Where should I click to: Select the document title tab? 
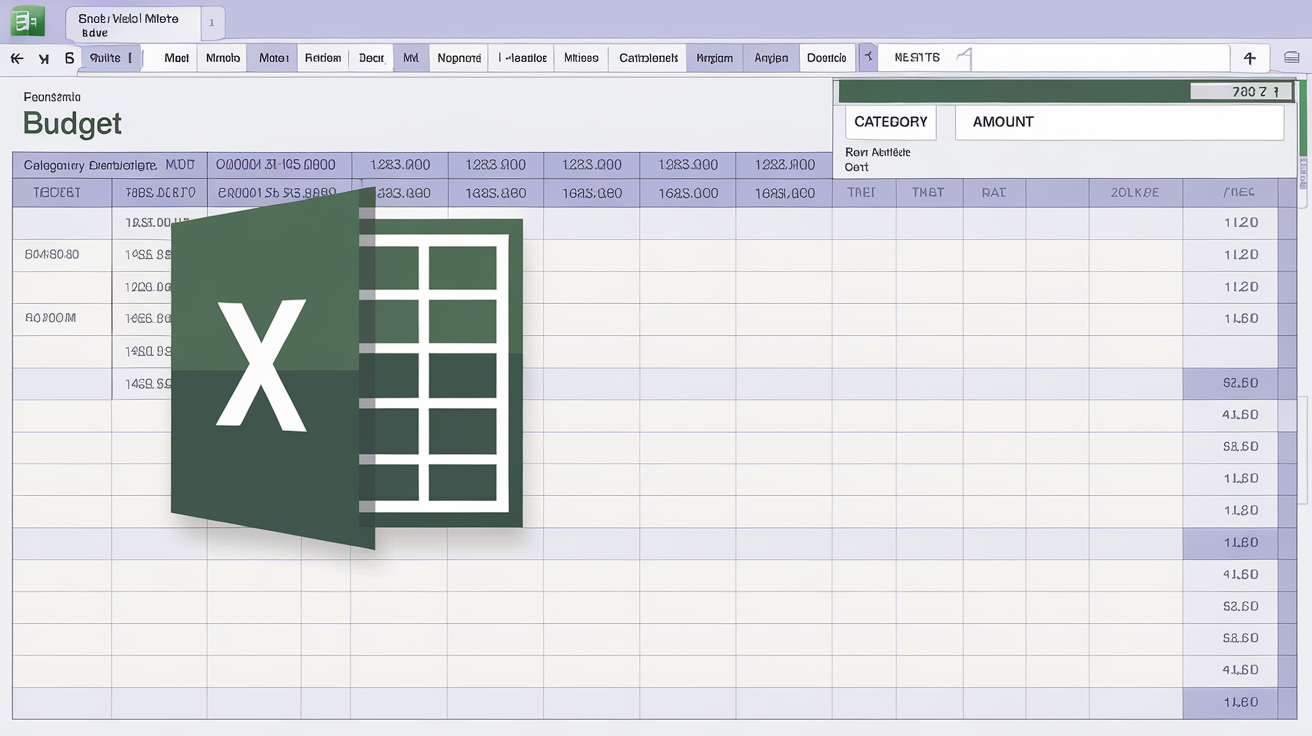(x=128, y=24)
